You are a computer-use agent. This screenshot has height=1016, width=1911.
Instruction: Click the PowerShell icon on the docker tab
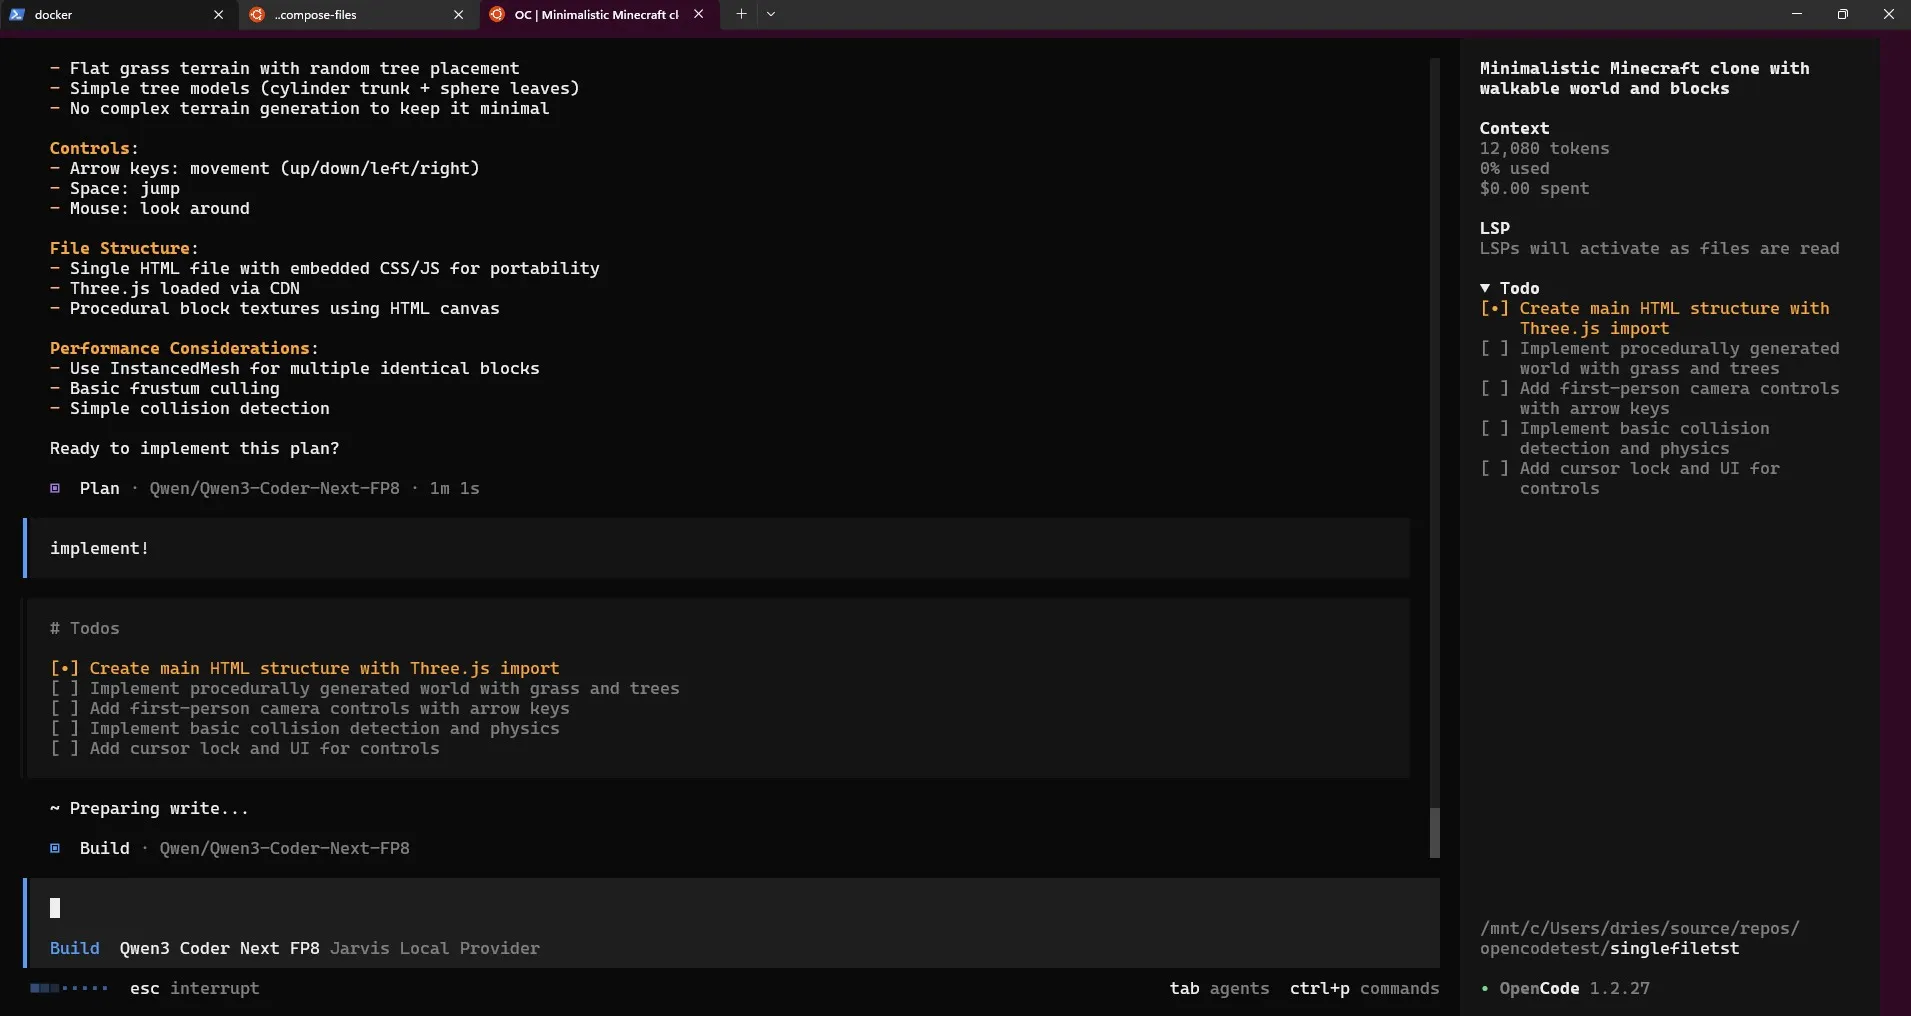(x=15, y=14)
